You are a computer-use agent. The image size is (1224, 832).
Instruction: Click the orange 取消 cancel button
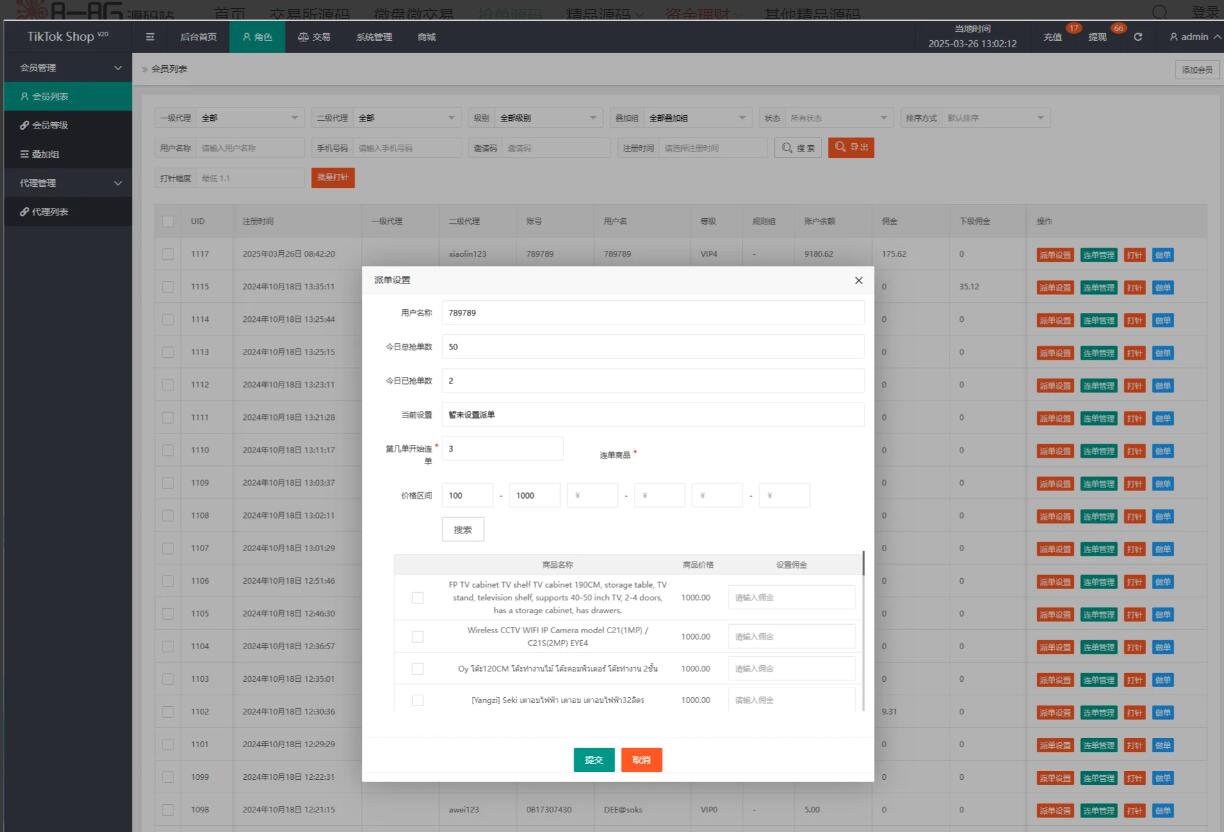point(641,760)
